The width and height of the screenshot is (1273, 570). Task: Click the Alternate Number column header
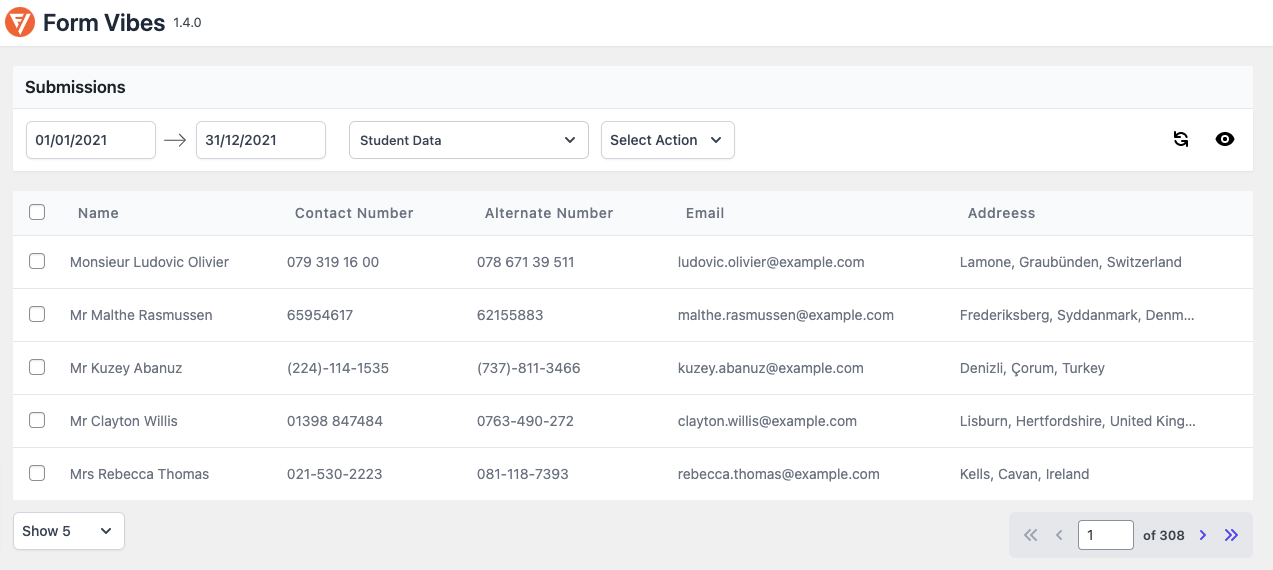coord(549,213)
